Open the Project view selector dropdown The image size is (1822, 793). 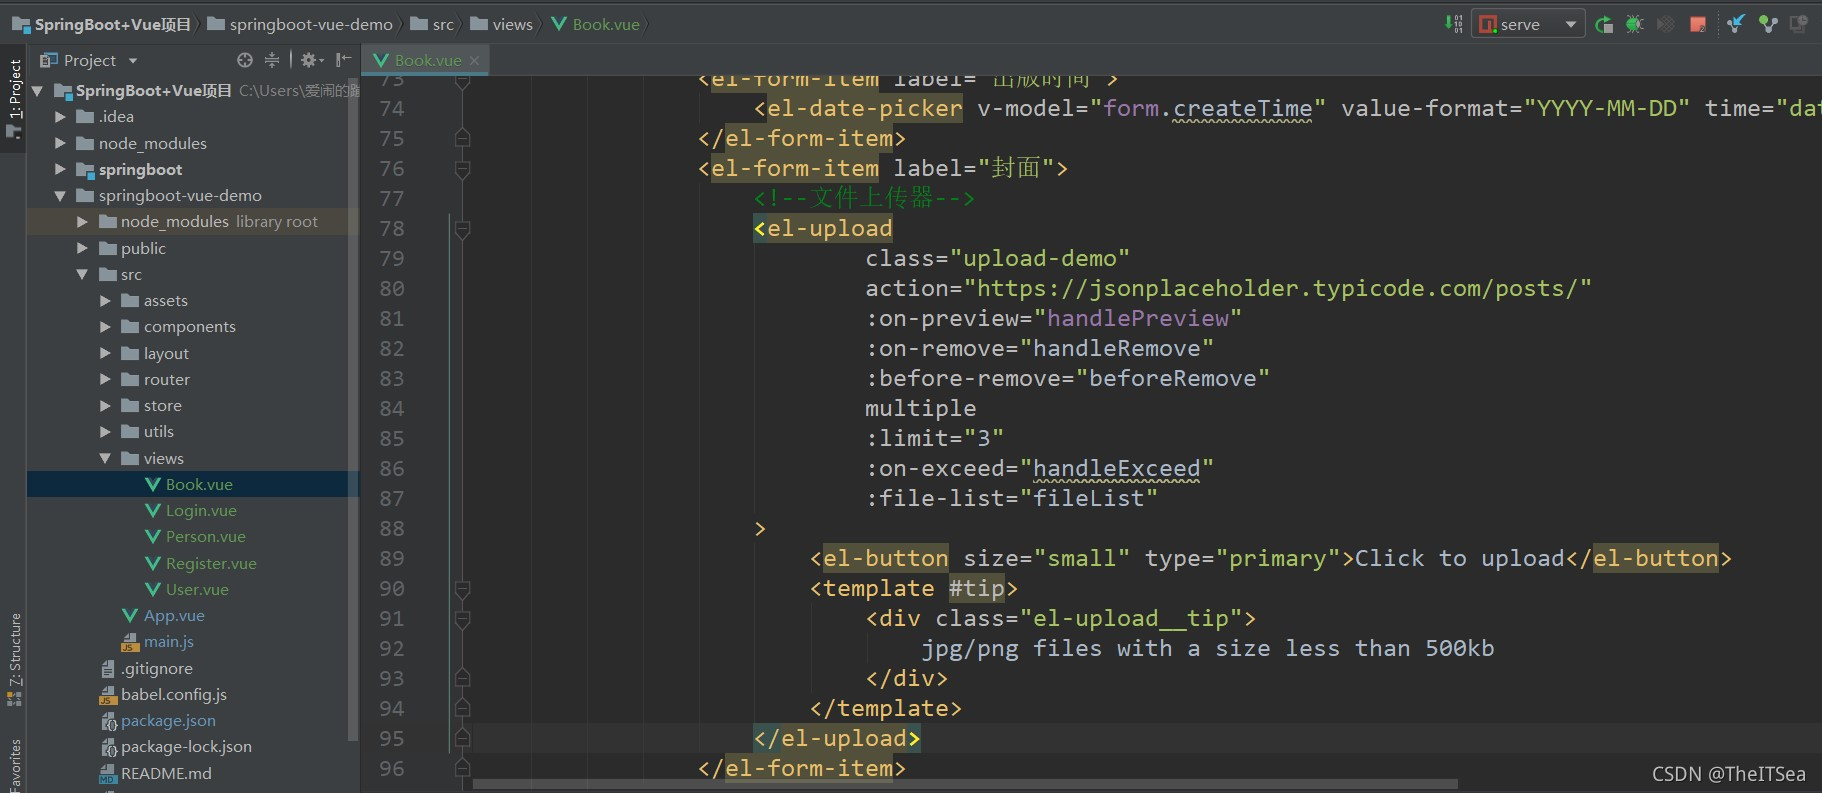coord(88,60)
